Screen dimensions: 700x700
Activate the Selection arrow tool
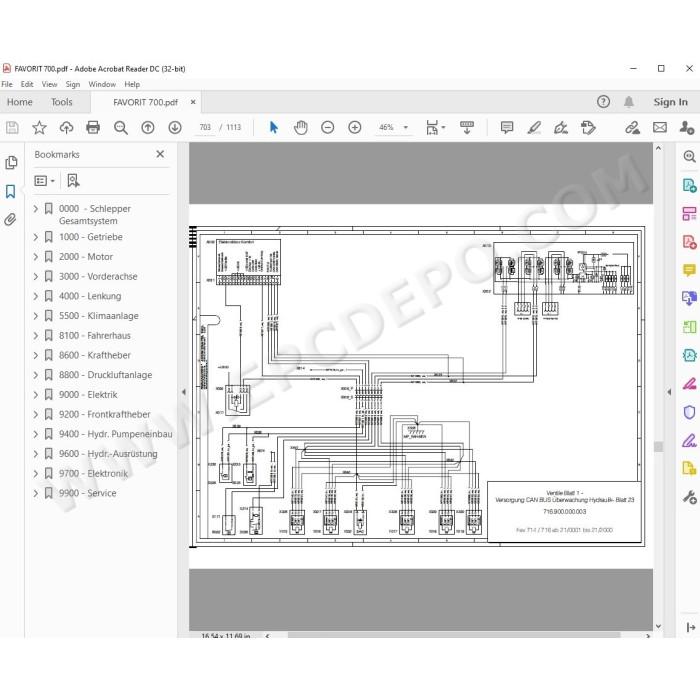274,128
